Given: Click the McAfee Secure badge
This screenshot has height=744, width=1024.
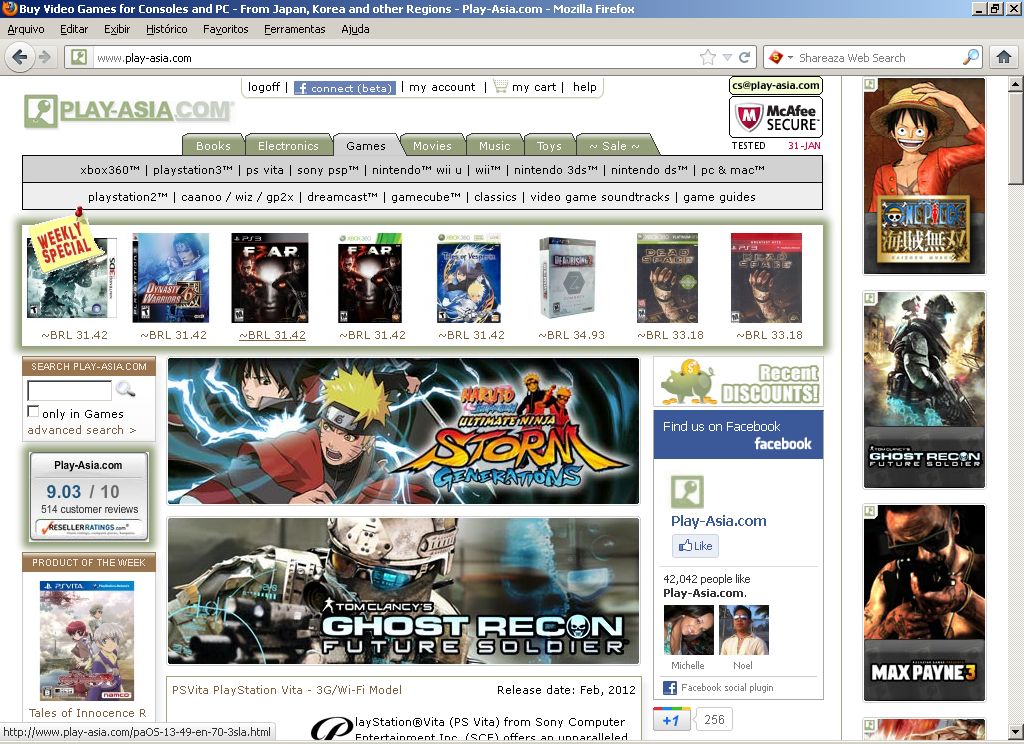Looking at the screenshot, I should [x=776, y=118].
